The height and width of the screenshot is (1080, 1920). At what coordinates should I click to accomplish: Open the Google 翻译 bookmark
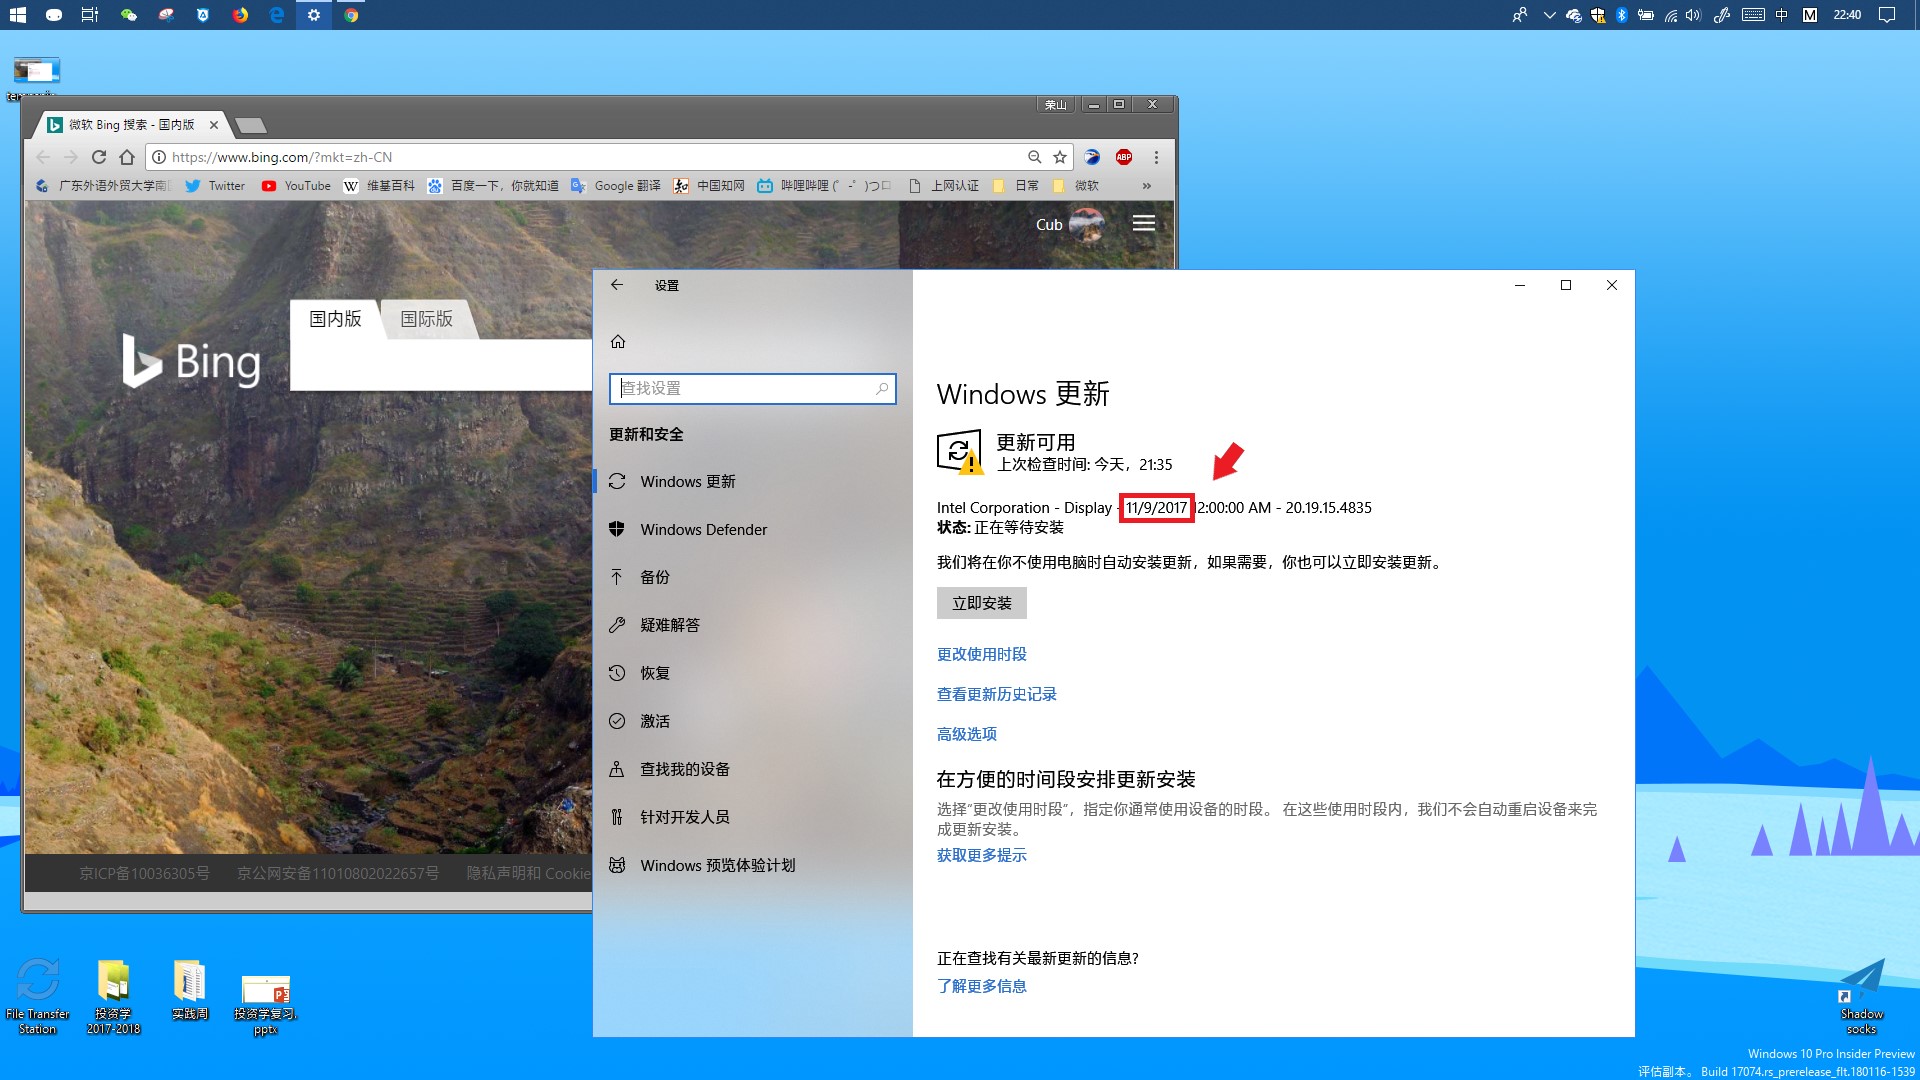[x=616, y=186]
